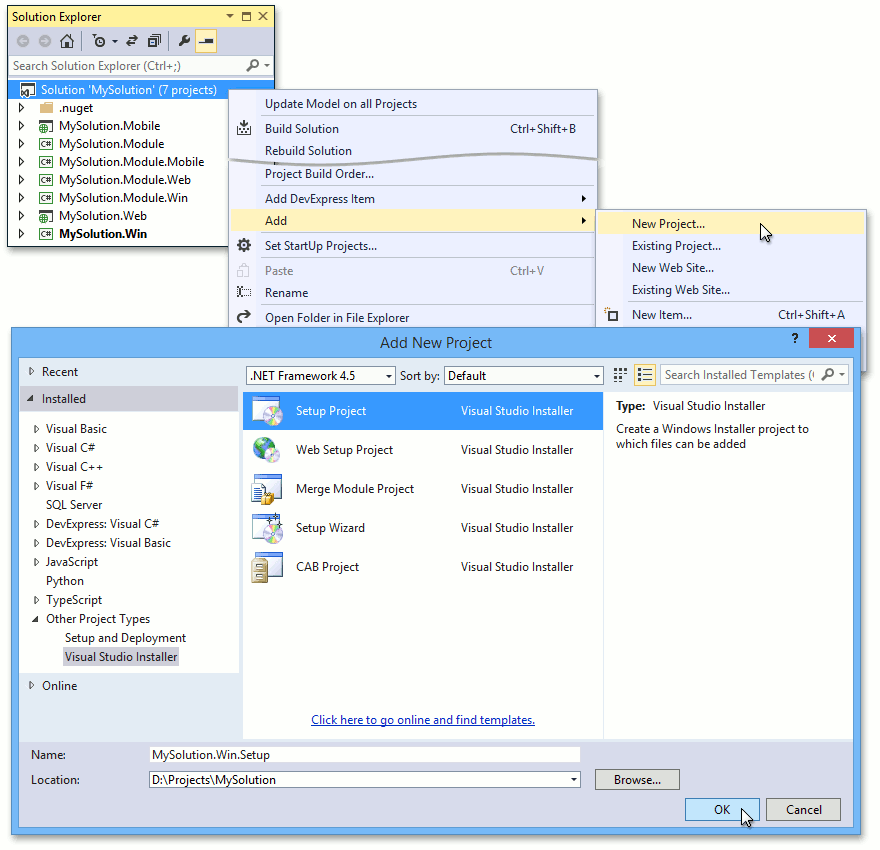Image resolution: width=880 pixels, height=850 pixels.
Task: Click the .nuget folder icon
Action: click(47, 108)
